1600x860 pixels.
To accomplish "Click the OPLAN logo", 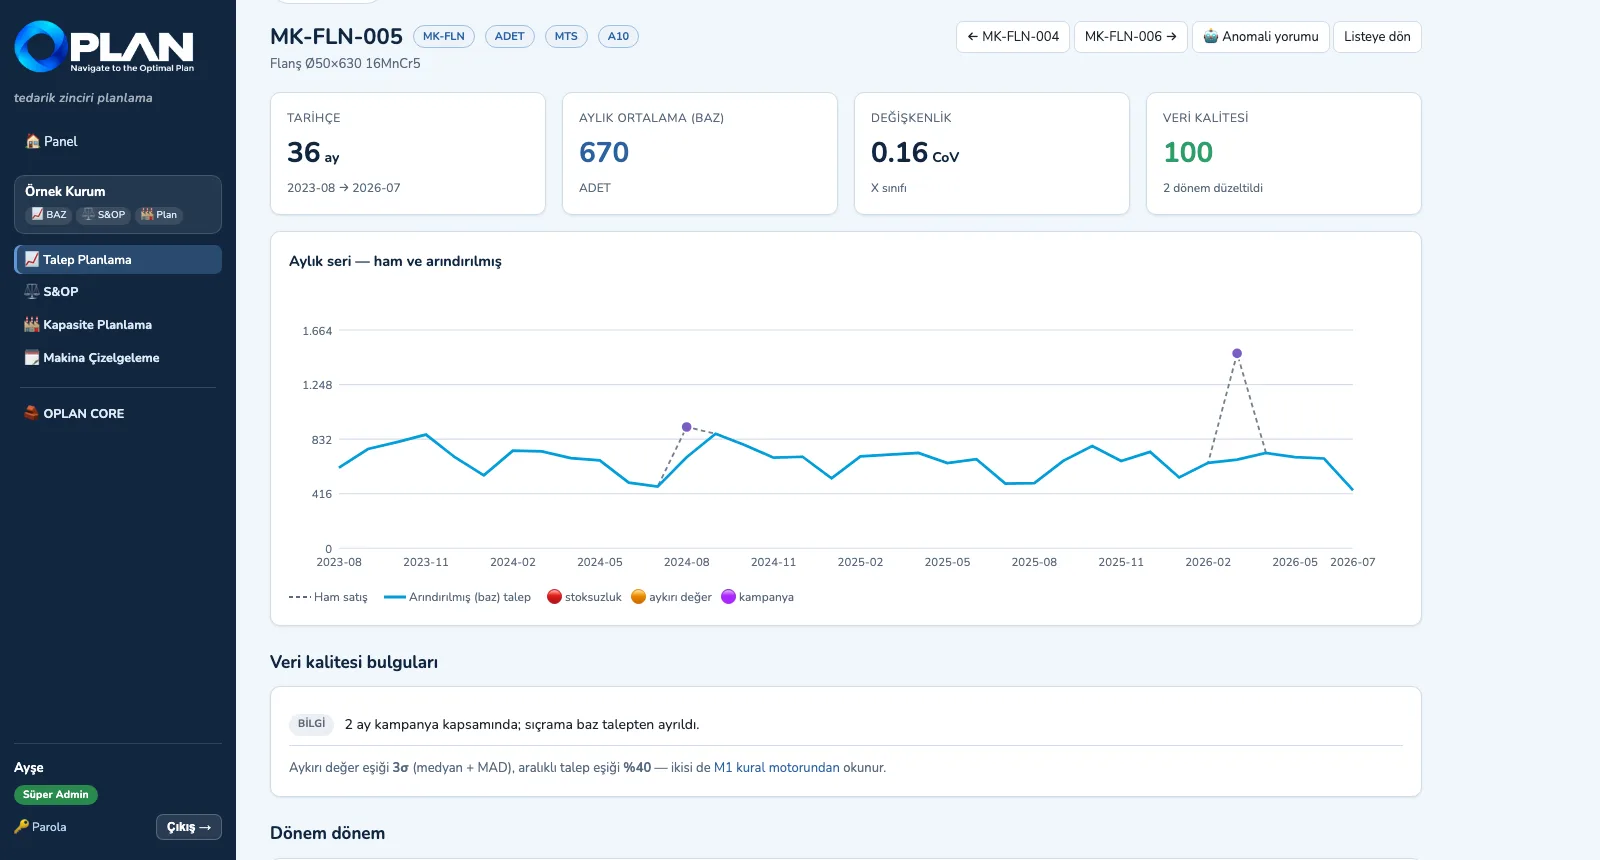I will pos(104,47).
